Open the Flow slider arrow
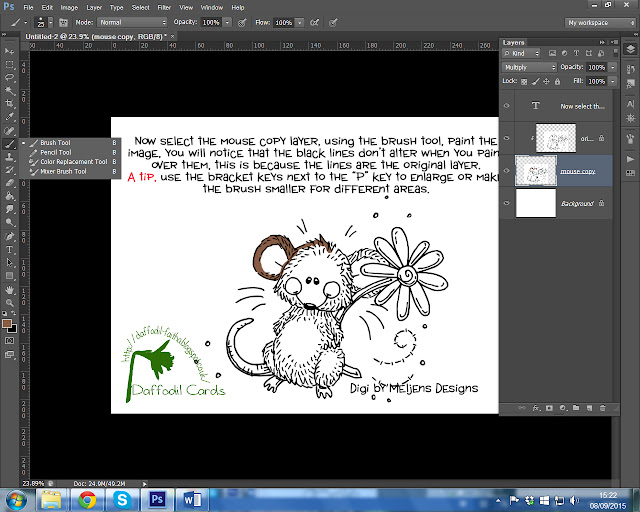The image size is (640, 512). (x=300, y=22)
